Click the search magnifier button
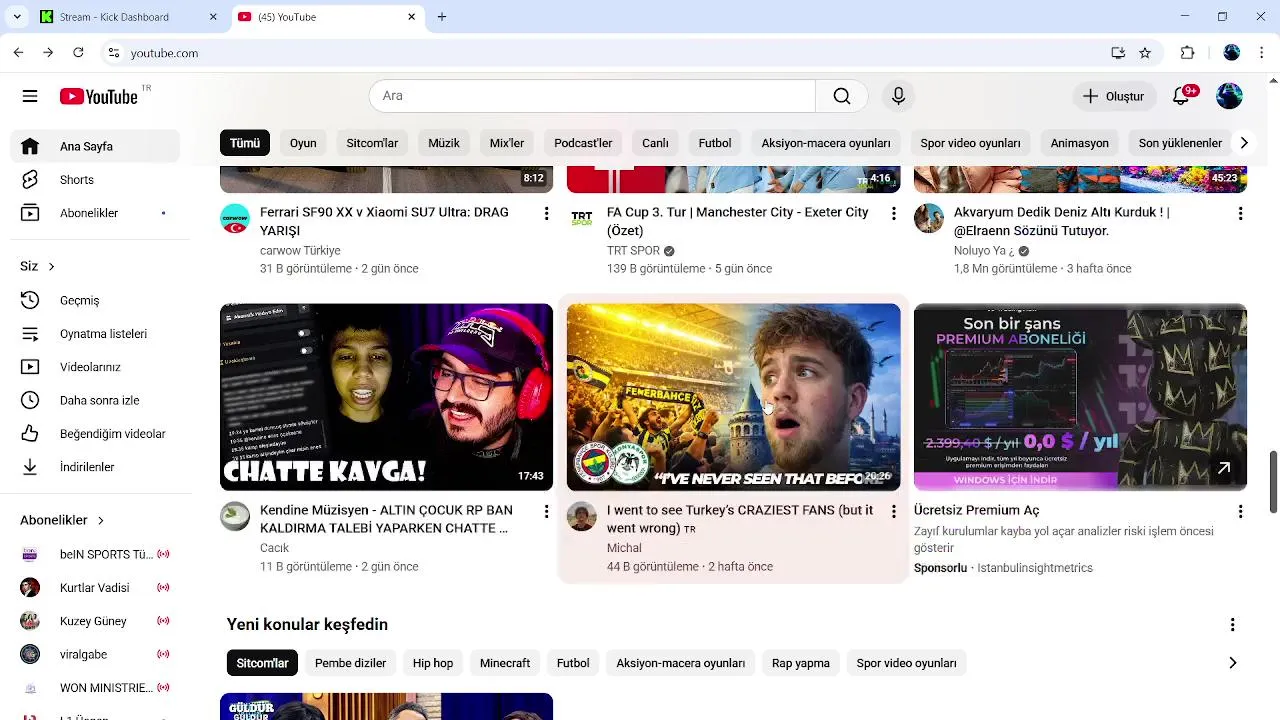Viewport: 1280px width, 720px height. (x=842, y=96)
